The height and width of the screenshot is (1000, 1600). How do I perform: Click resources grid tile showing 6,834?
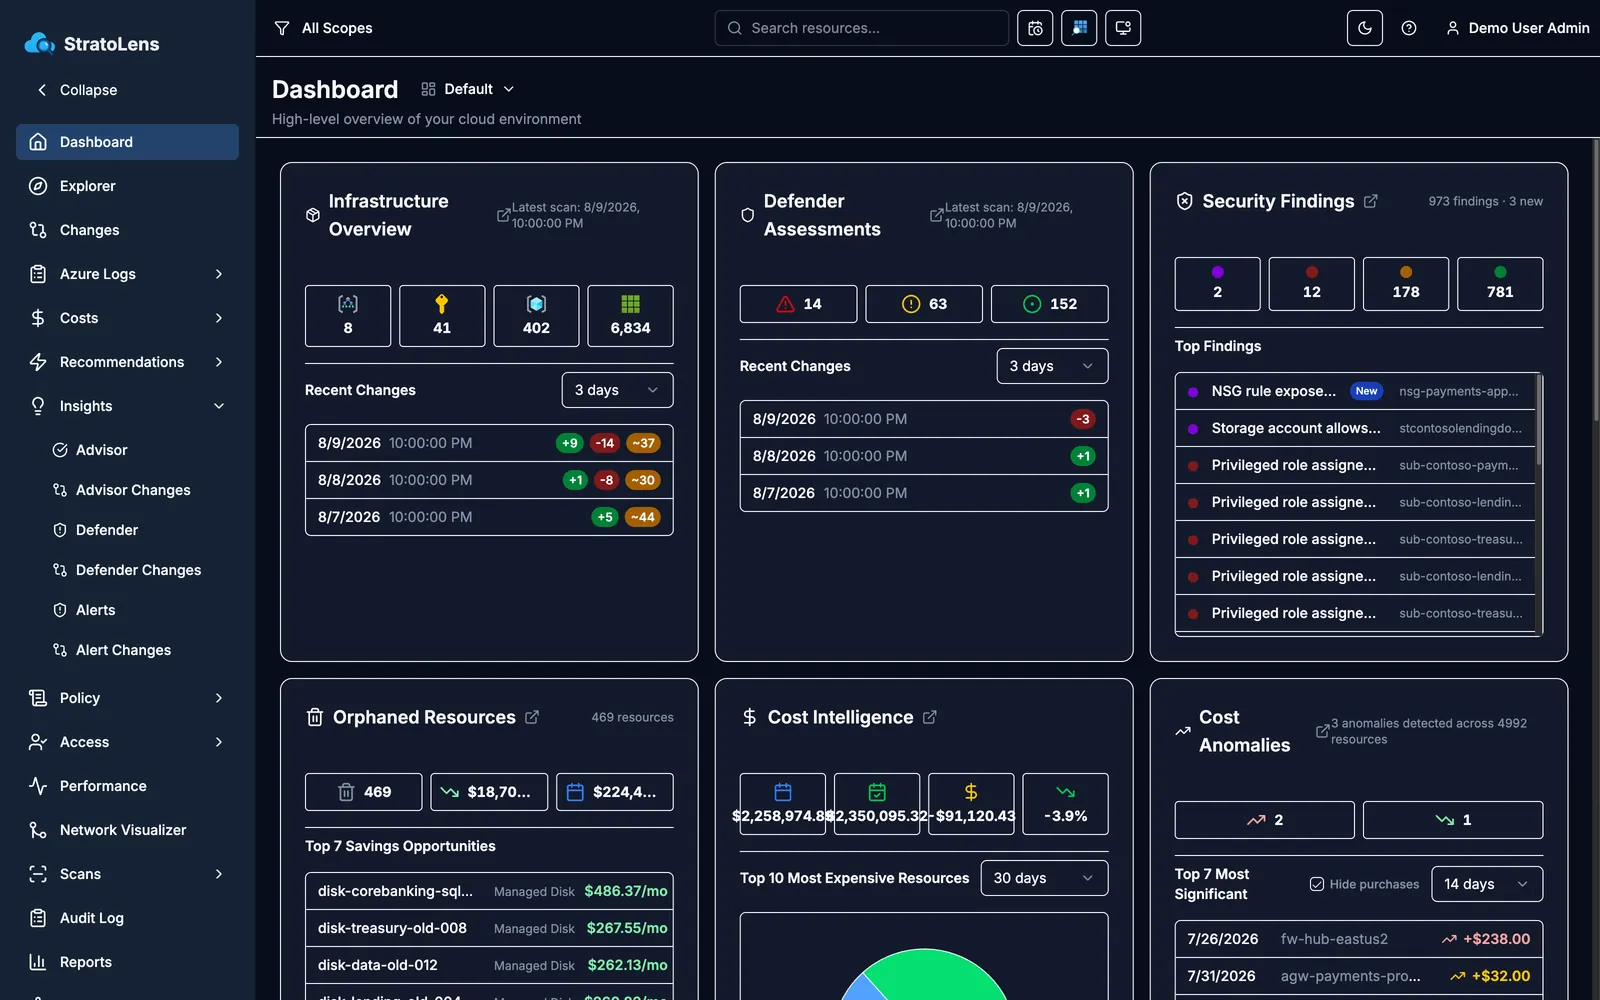[x=630, y=316]
